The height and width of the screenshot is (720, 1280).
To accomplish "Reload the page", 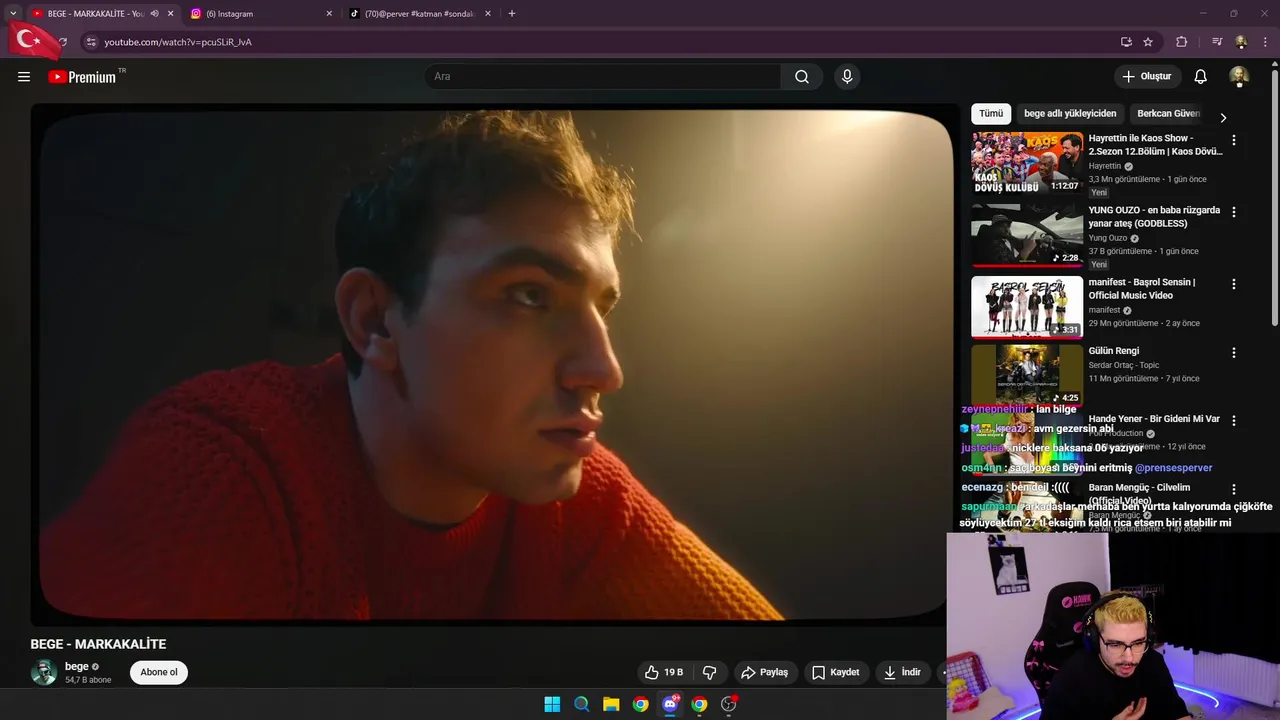I will click(x=62, y=42).
